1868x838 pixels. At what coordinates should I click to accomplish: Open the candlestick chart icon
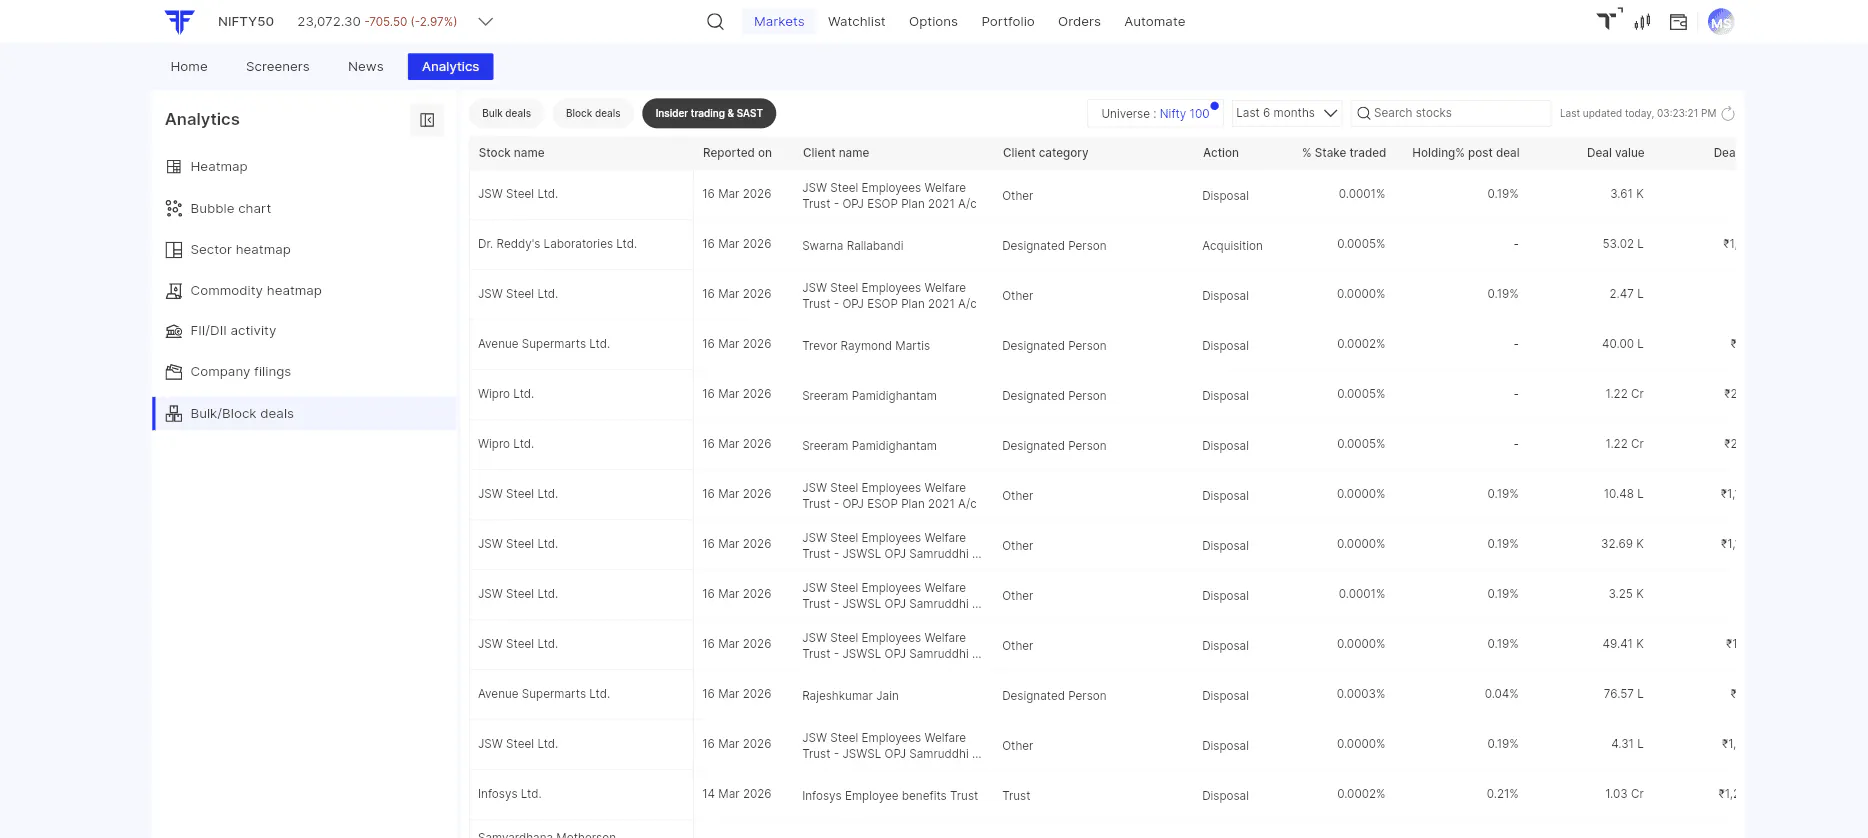coord(1642,21)
